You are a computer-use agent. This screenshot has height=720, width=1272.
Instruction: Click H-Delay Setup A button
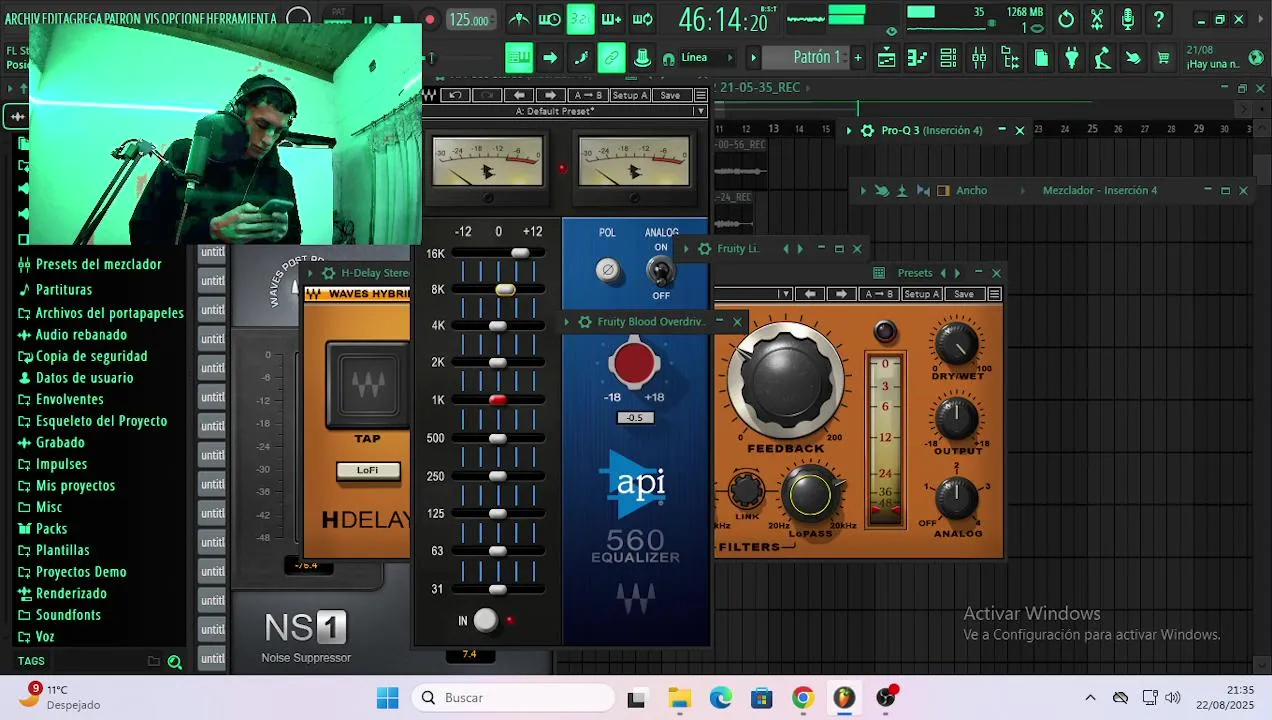(921, 294)
